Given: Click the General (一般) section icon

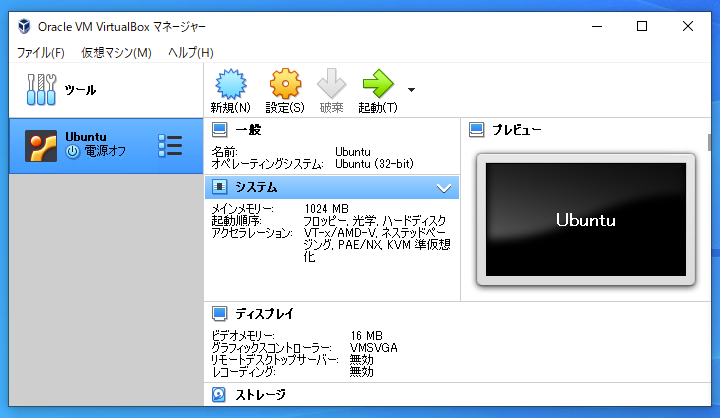Looking at the screenshot, I should 219,130.
